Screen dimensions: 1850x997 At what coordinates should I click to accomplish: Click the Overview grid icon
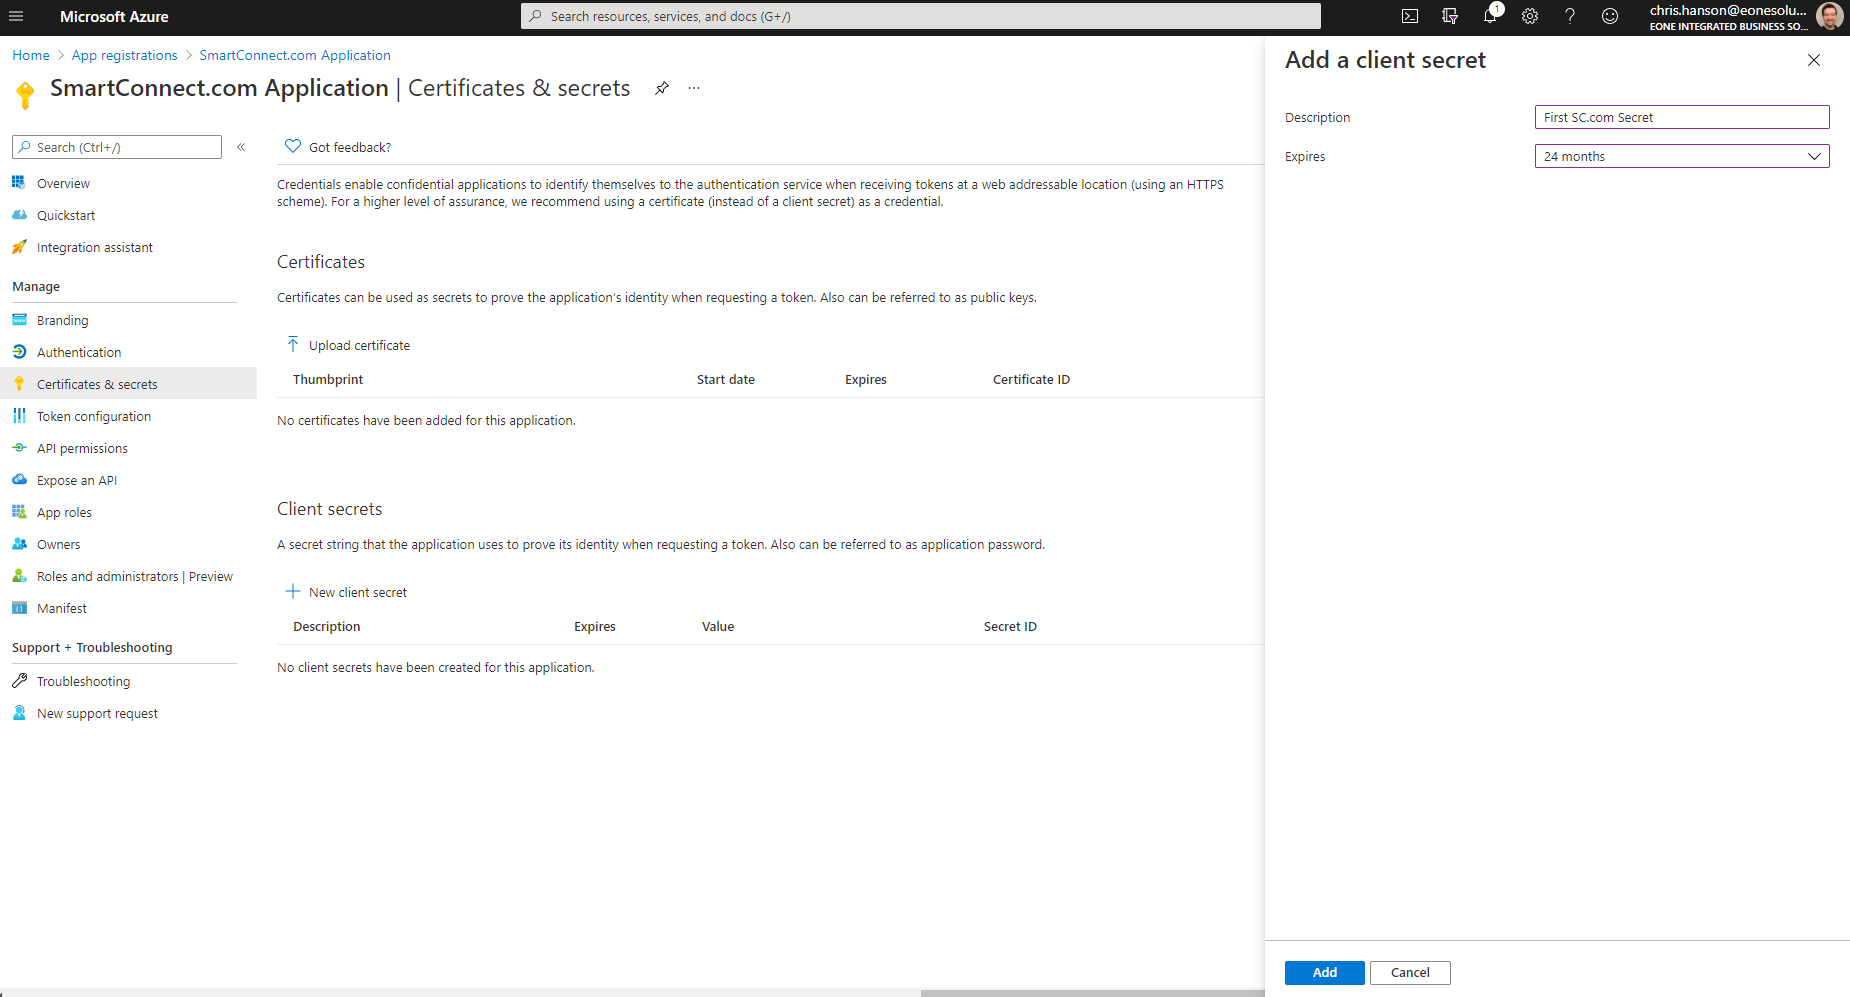[19, 183]
